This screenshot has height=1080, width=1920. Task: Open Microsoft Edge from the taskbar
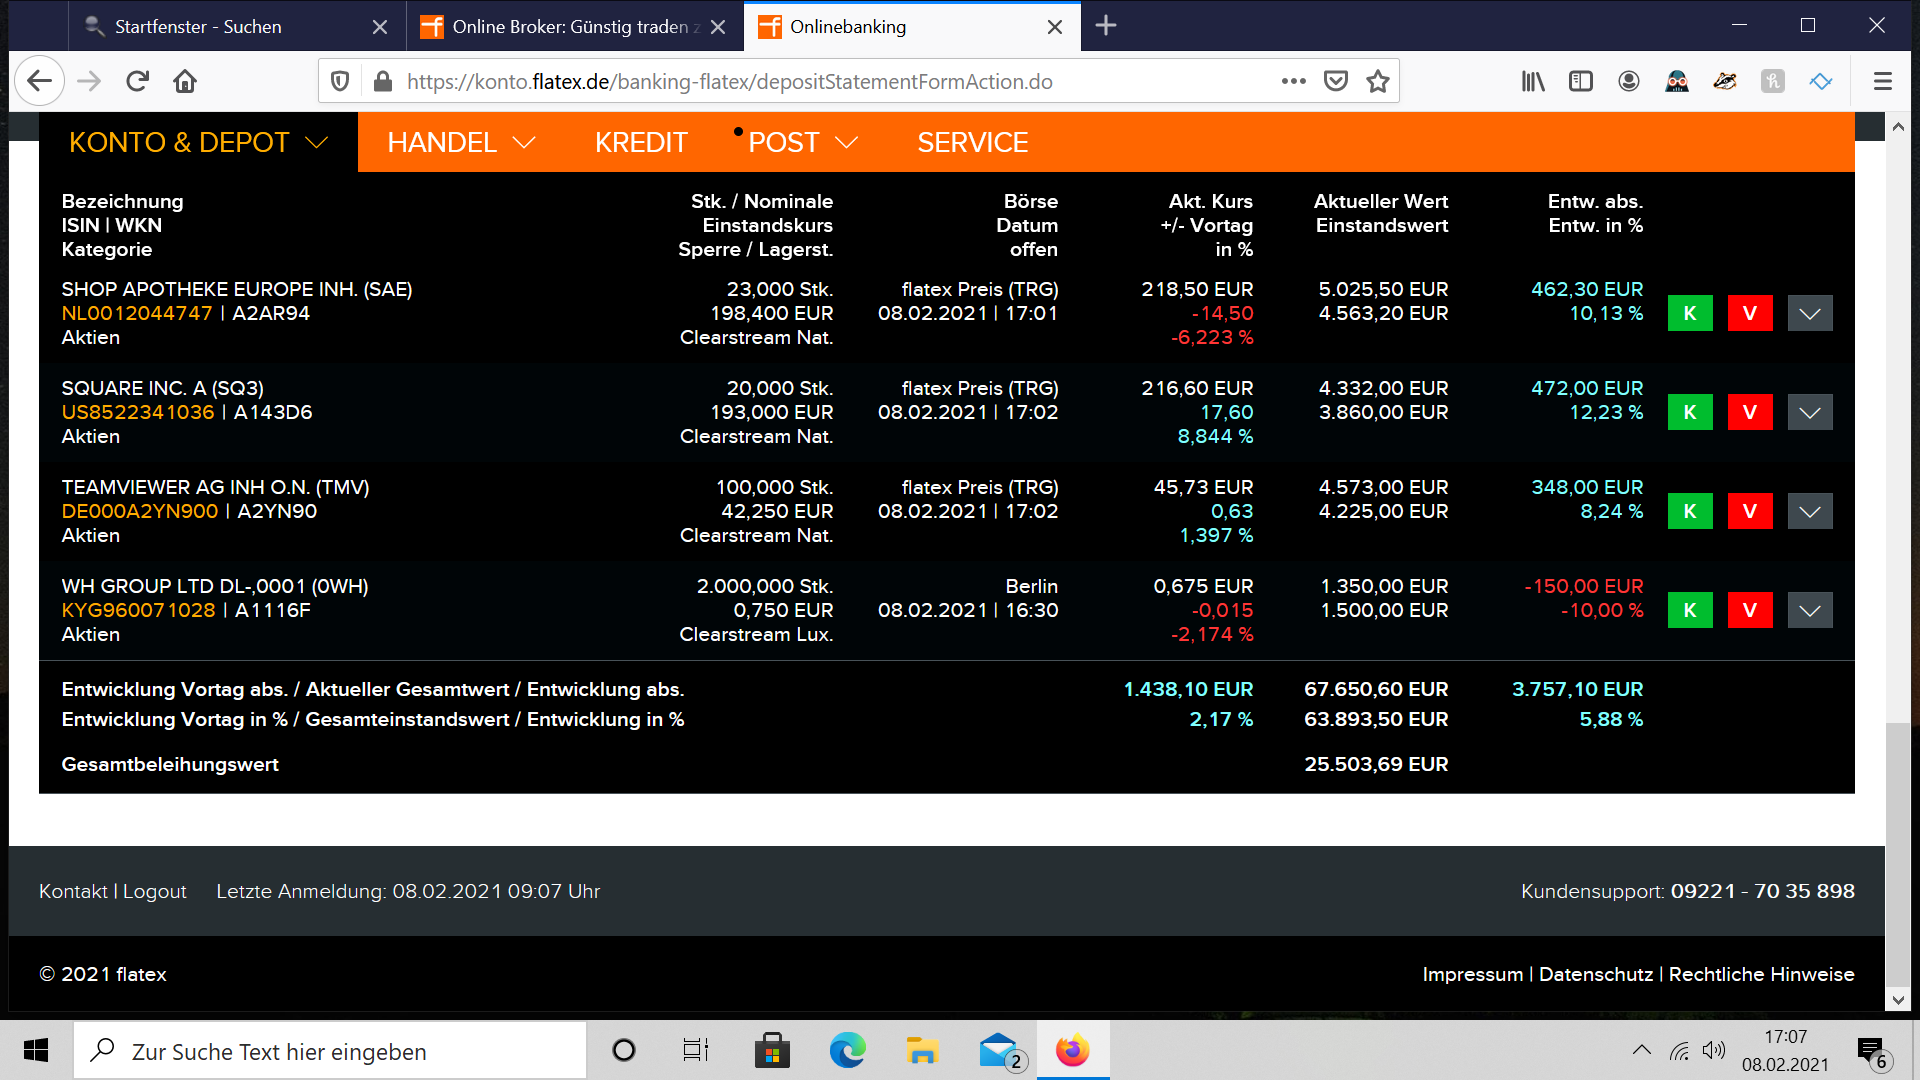click(x=847, y=1051)
